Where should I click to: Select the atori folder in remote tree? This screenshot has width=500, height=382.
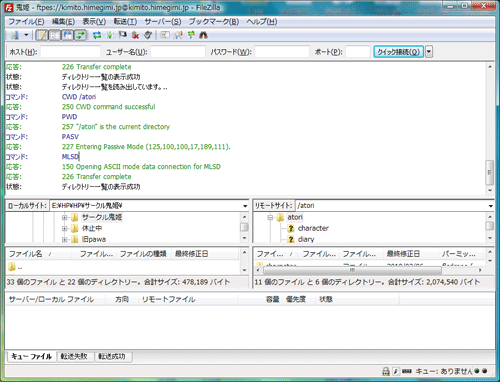click(295, 217)
